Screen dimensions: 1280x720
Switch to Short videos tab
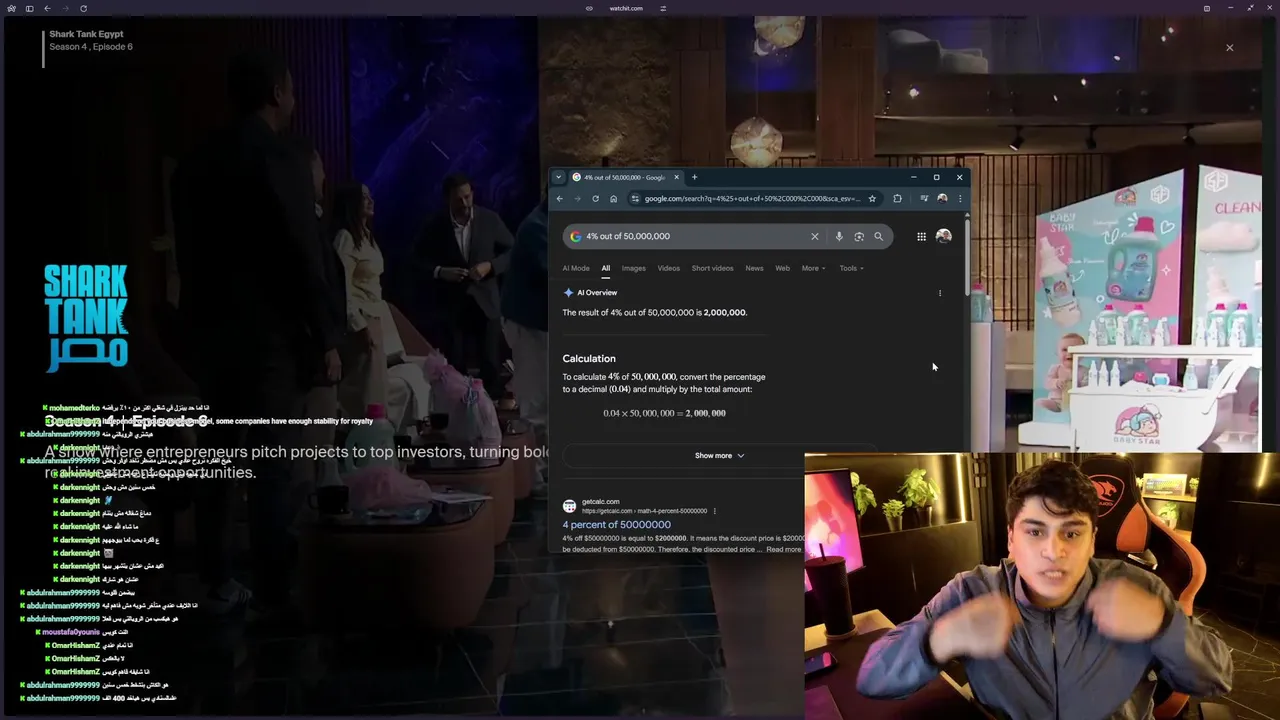(712, 268)
